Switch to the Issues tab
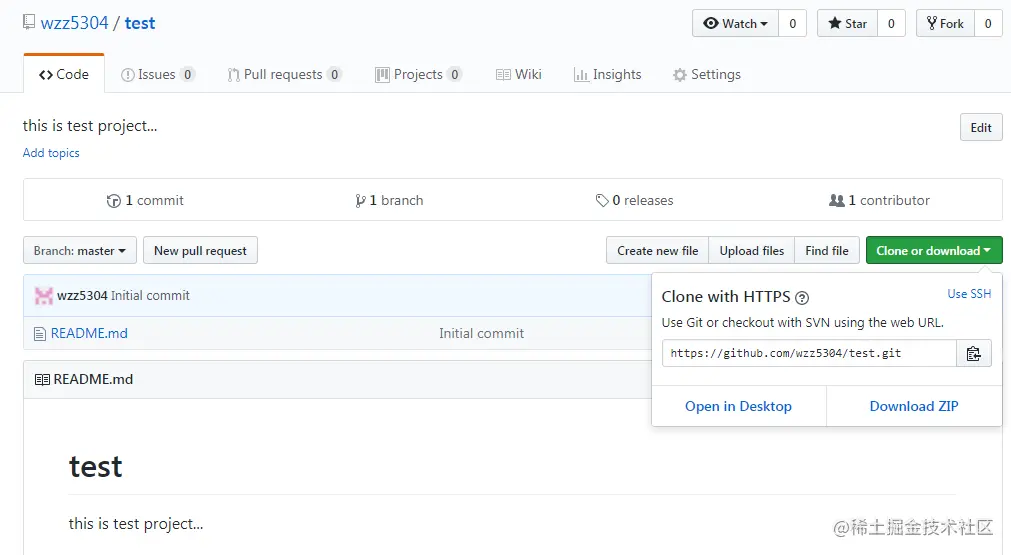This screenshot has width=1011, height=555. point(158,74)
